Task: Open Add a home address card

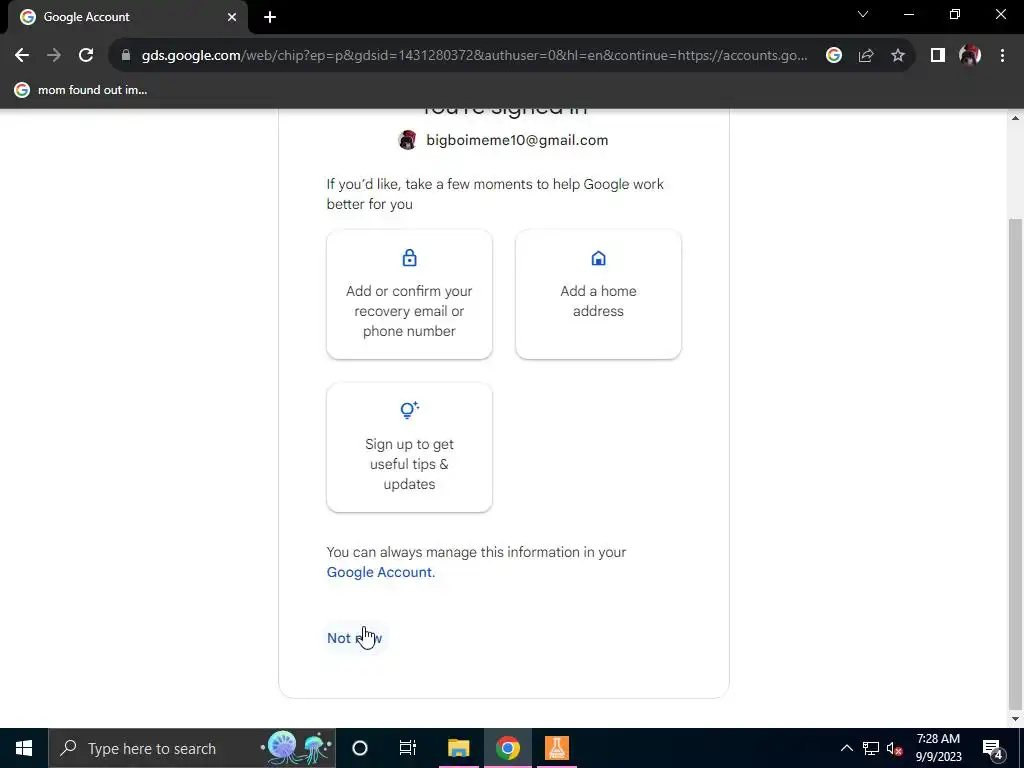Action: (x=598, y=294)
